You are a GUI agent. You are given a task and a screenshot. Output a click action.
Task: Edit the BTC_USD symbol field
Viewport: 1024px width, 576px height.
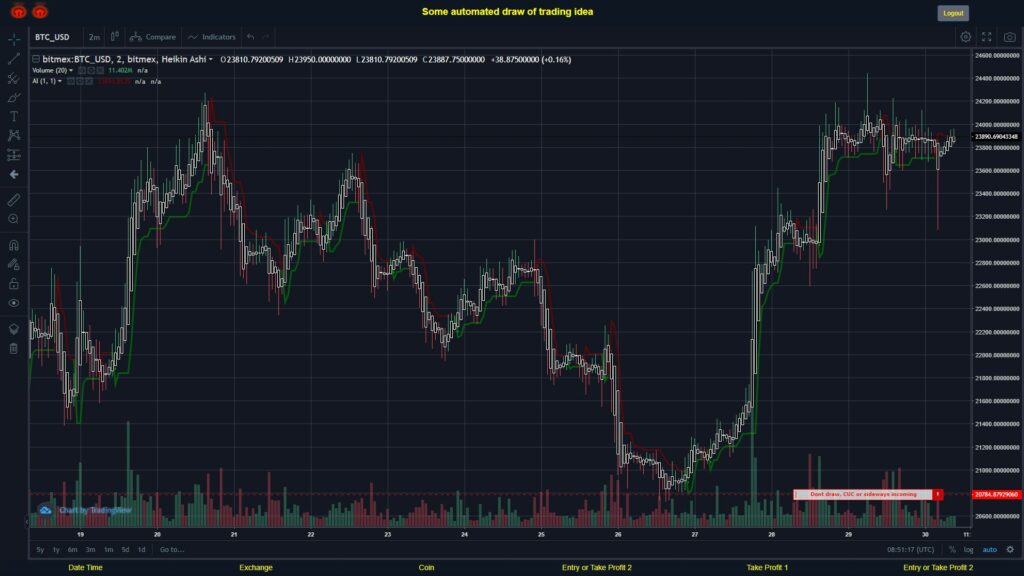point(52,37)
